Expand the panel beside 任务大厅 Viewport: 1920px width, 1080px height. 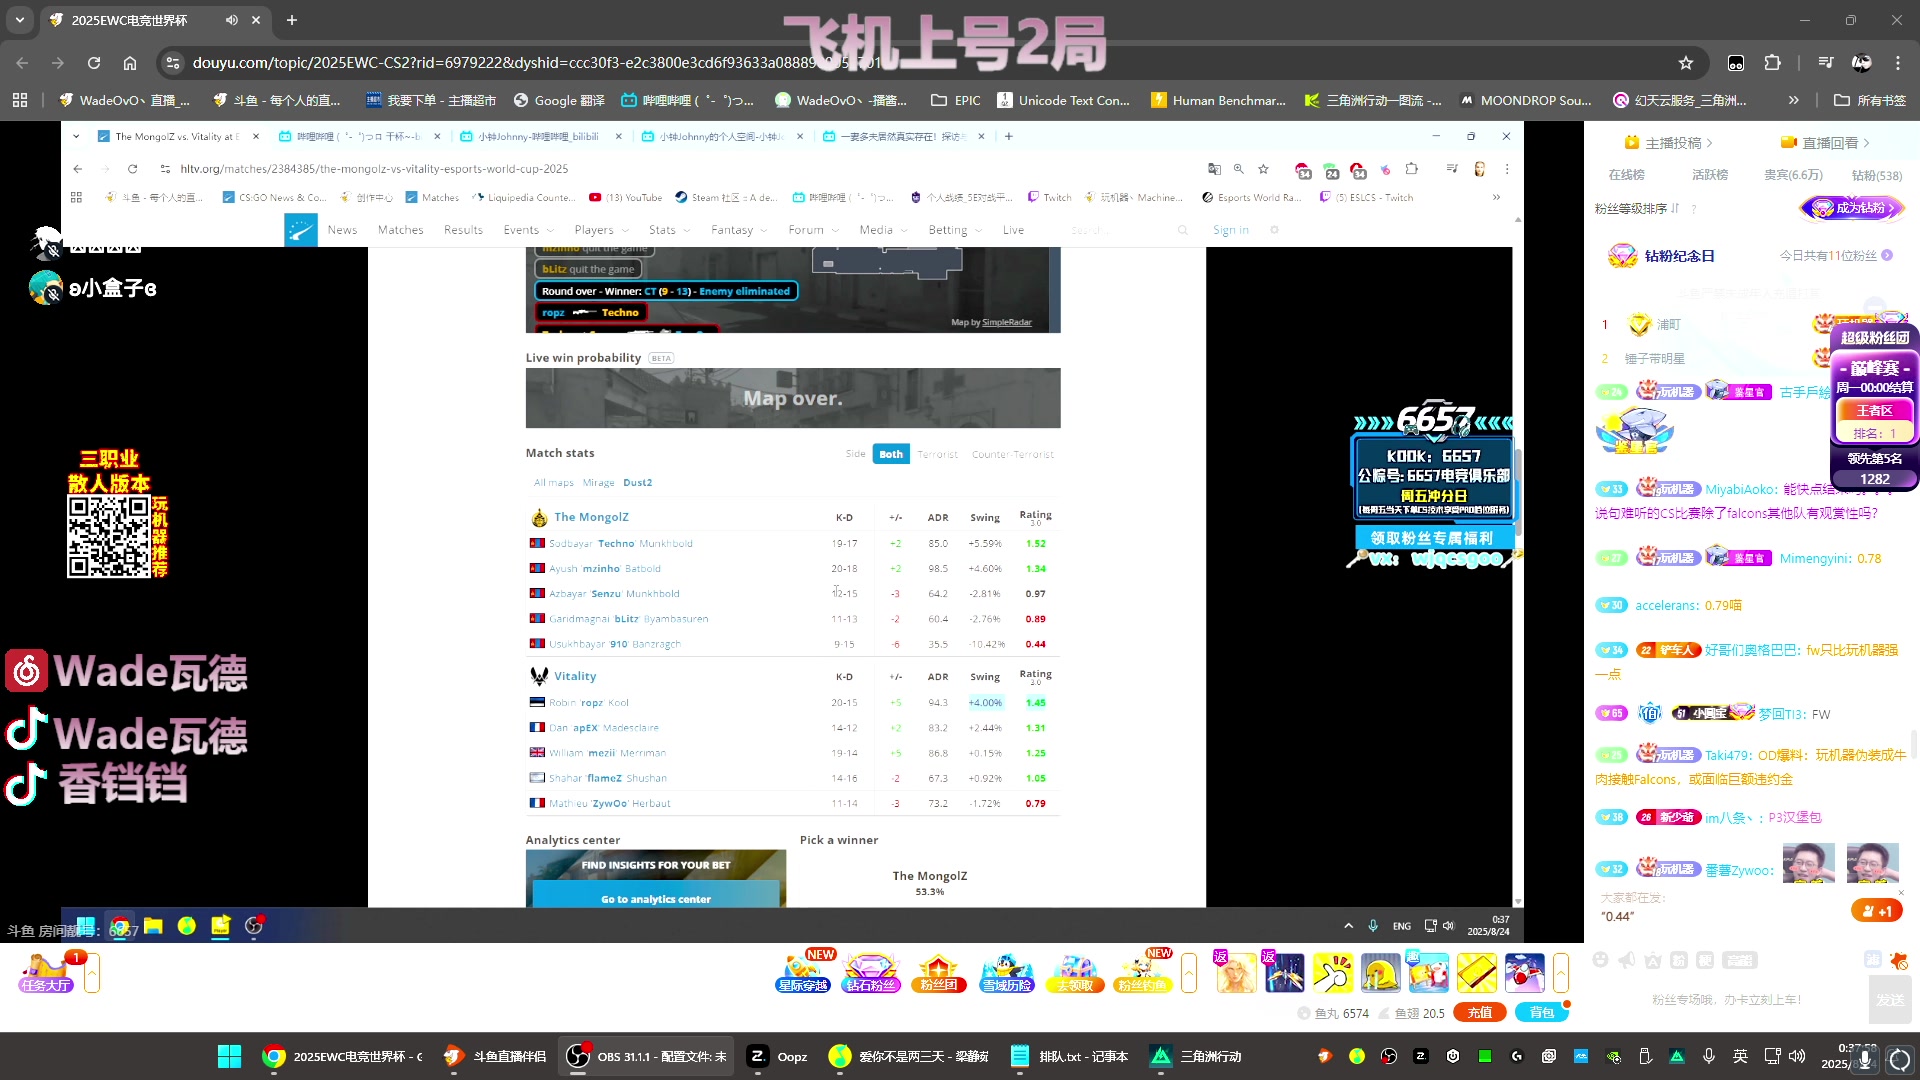click(92, 973)
